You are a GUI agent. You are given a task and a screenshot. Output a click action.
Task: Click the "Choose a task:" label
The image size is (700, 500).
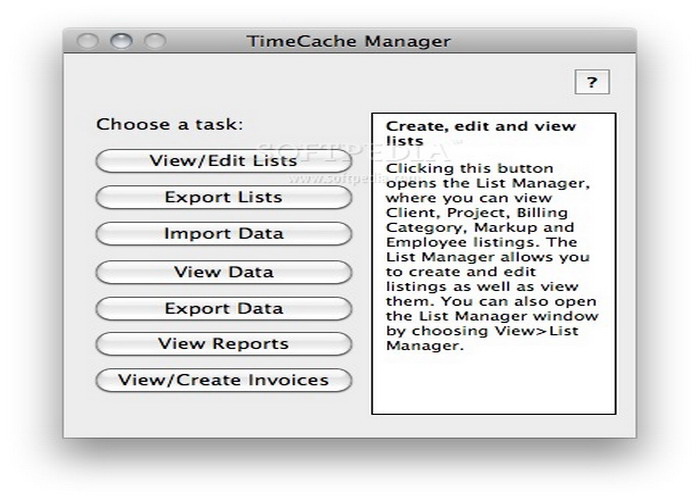pos(169,125)
